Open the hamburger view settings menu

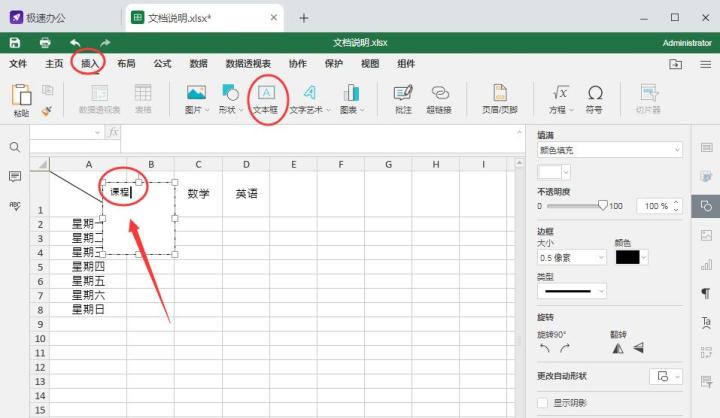click(x=706, y=64)
